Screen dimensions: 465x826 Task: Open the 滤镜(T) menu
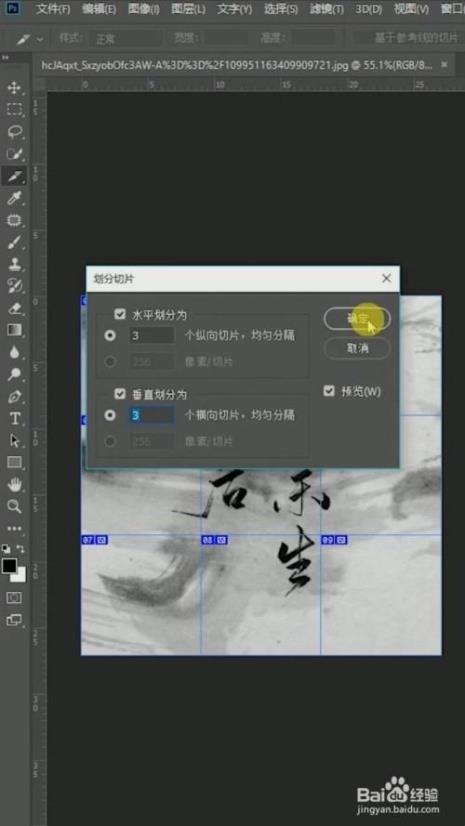pos(327,9)
